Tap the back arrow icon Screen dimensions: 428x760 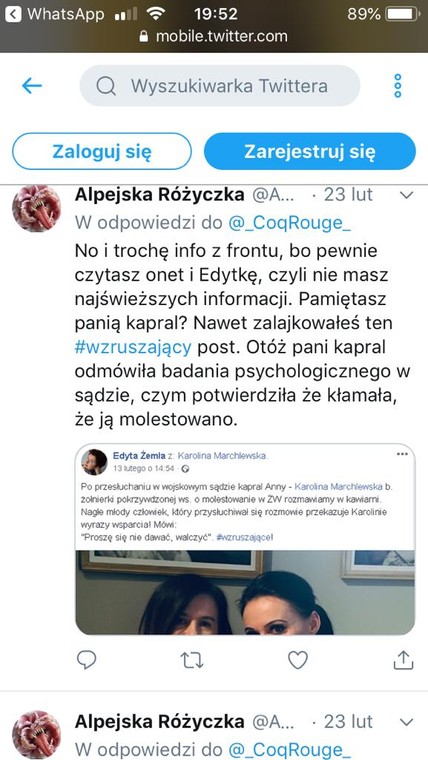[x=32, y=86]
